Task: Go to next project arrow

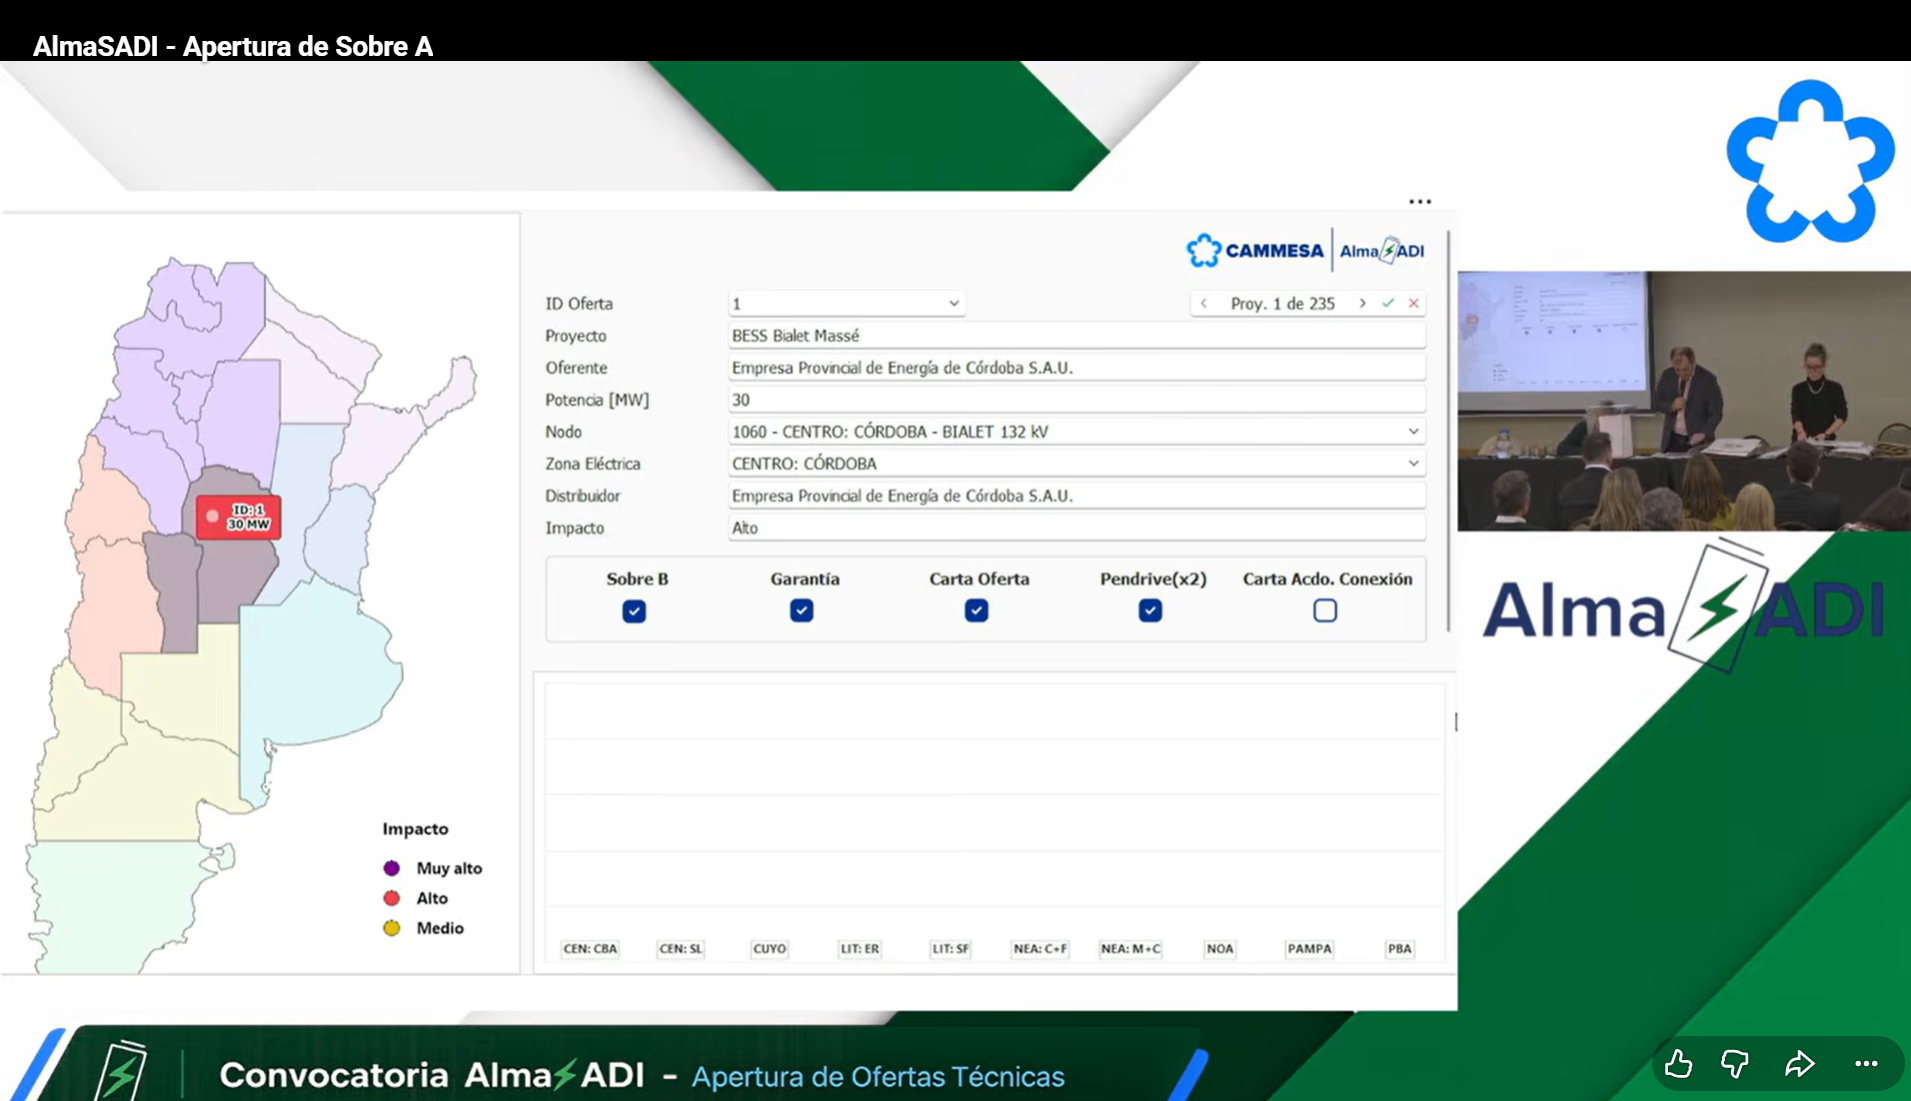Action: (x=1362, y=303)
